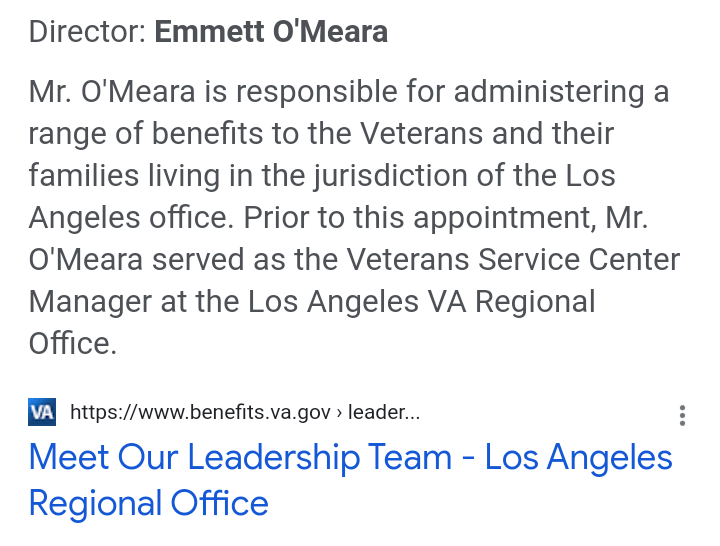Click 'O'Meara served as the' snippet text

point(183,260)
